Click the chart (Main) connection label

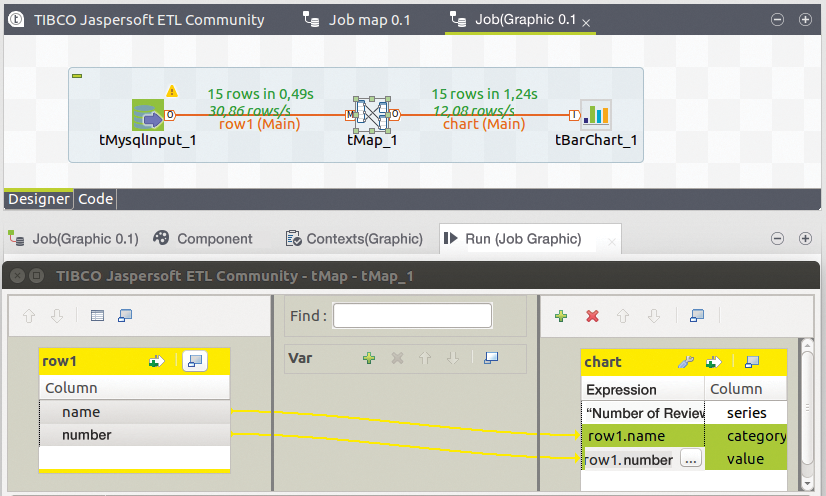click(484, 124)
